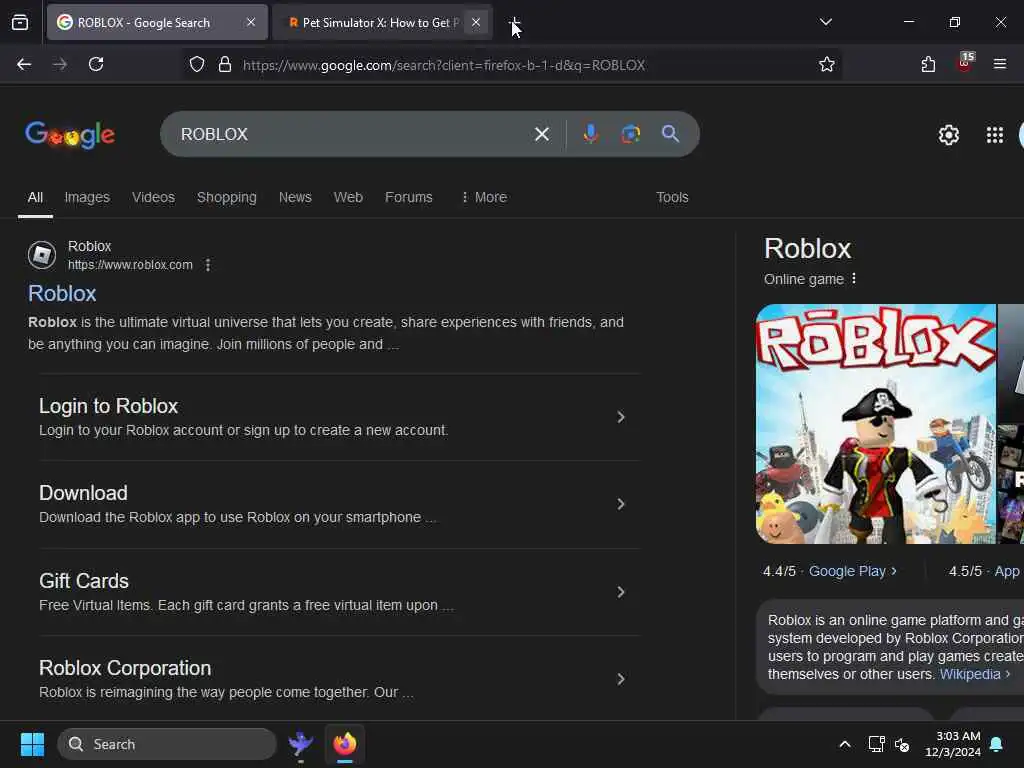Open Firefox application hamburger menu
This screenshot has height=768, width=1024.
point(1000,64)
